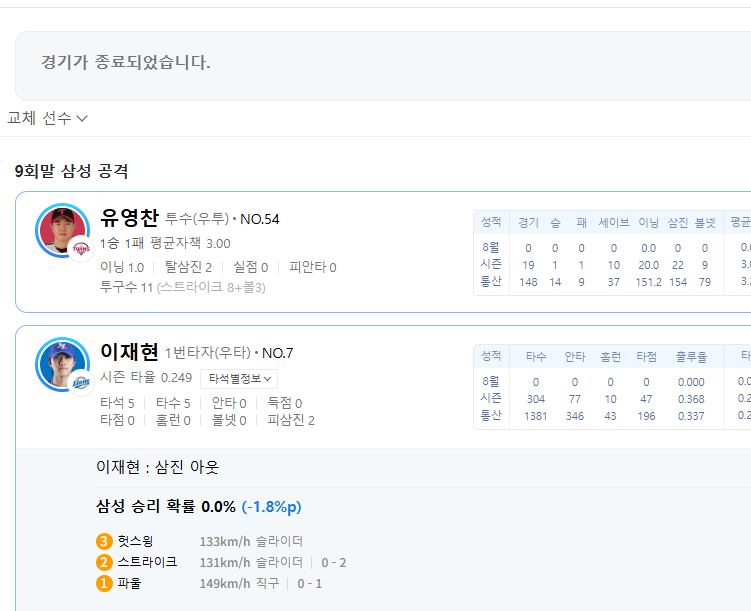751x611 pixels.
Task: Click the 경기가 종료되었습니다 banner
Action: [126, 63]
